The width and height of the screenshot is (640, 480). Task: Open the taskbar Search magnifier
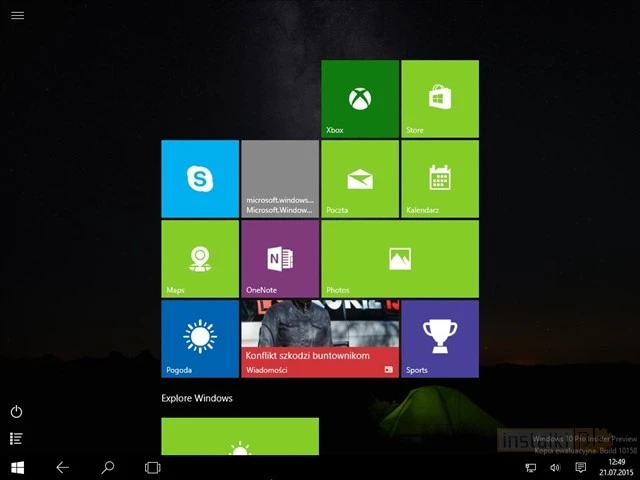108,467
